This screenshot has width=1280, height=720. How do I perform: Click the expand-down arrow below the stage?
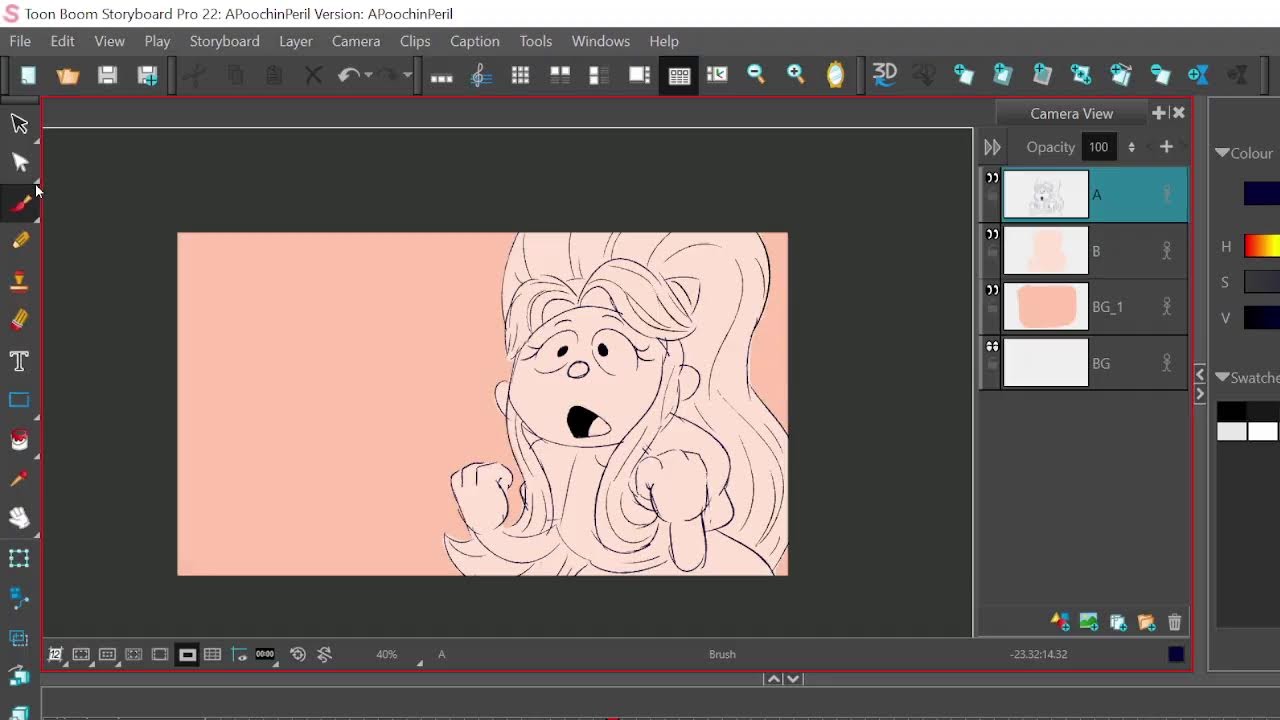click(x=793, y=678)
